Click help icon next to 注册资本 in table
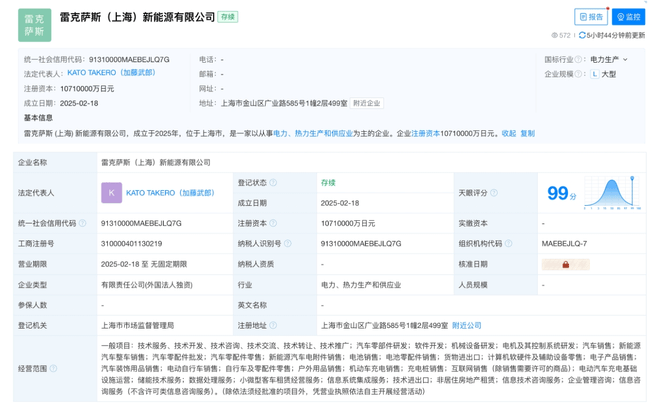This screenshot has height=403, width=660. click(x=273, y=223)
